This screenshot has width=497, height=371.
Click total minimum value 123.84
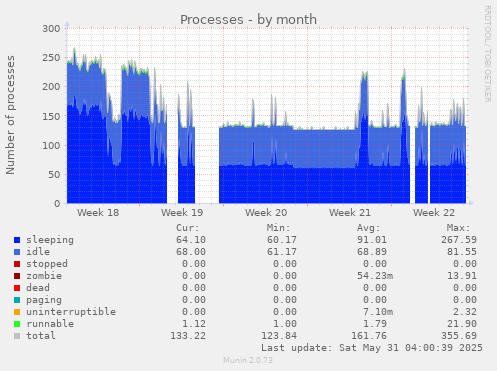(278, 336)
